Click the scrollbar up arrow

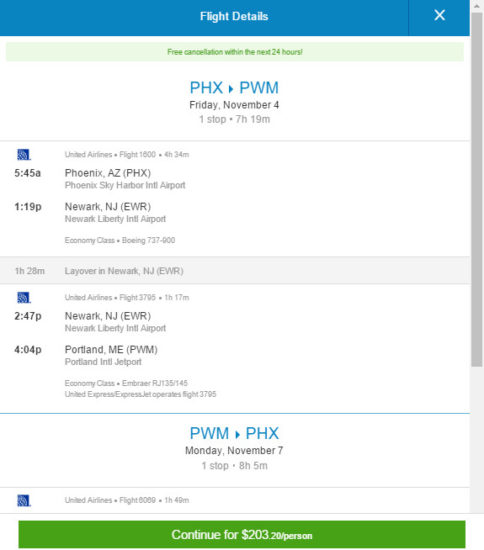(477, 6)
